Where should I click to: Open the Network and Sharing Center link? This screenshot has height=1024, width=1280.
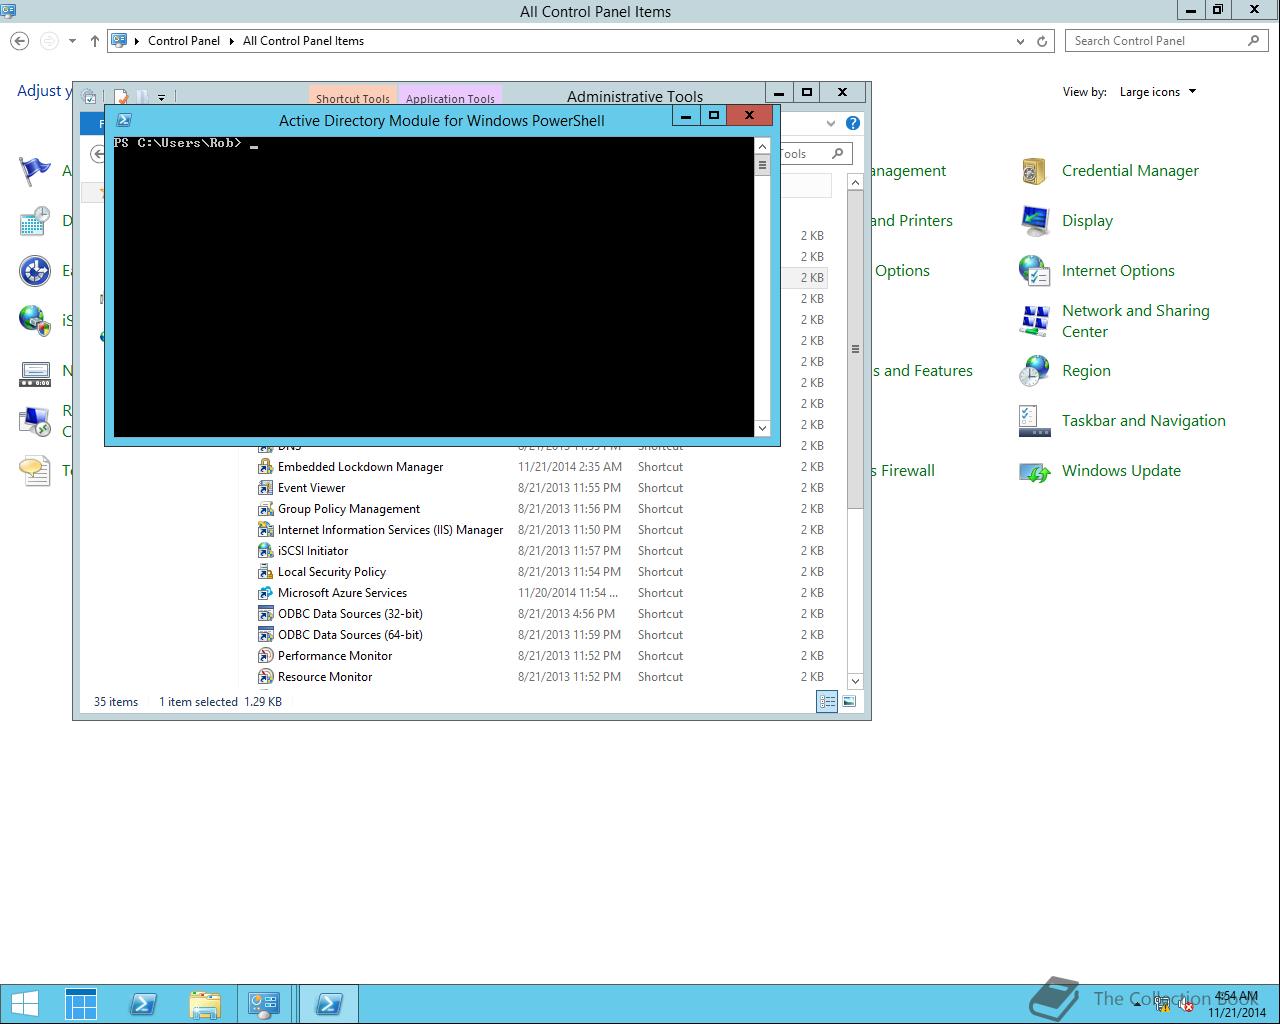[1135, 321]
